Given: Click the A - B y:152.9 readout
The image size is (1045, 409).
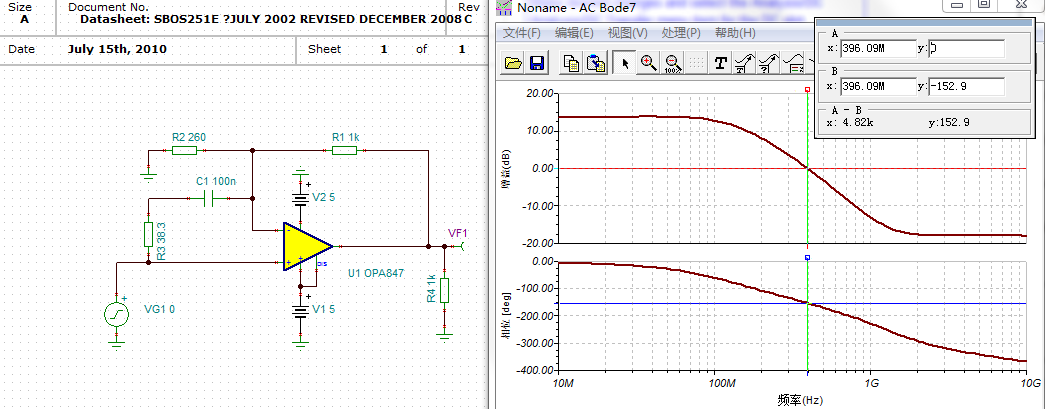Looking at the screenshot, I should (948, 123).
